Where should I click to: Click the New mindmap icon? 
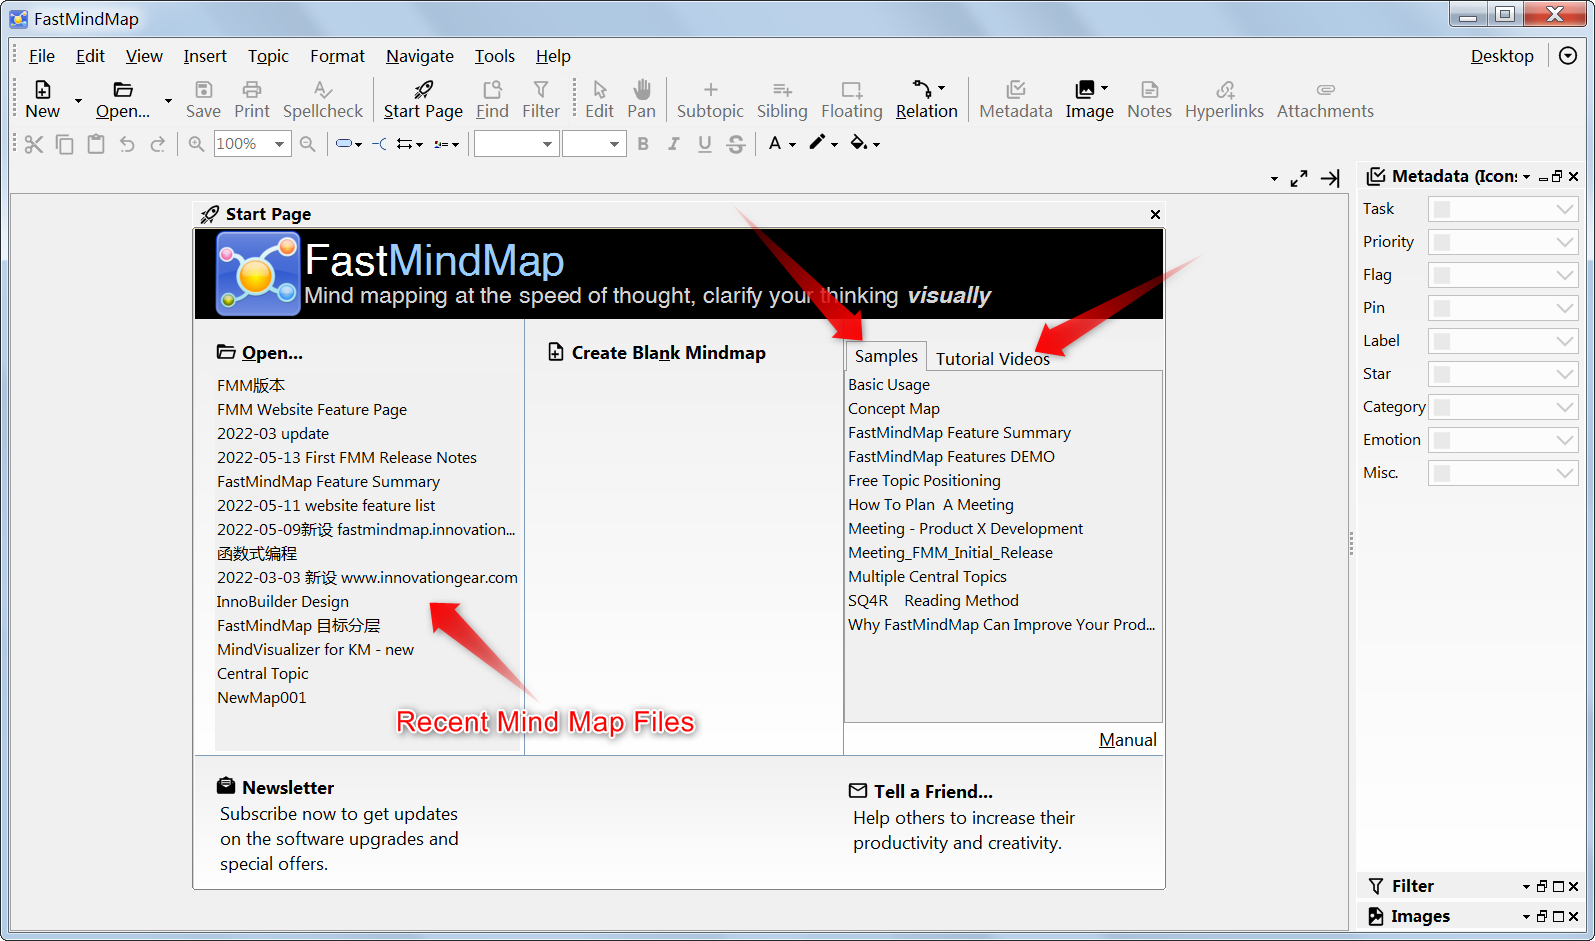click(x=42, y=90)
